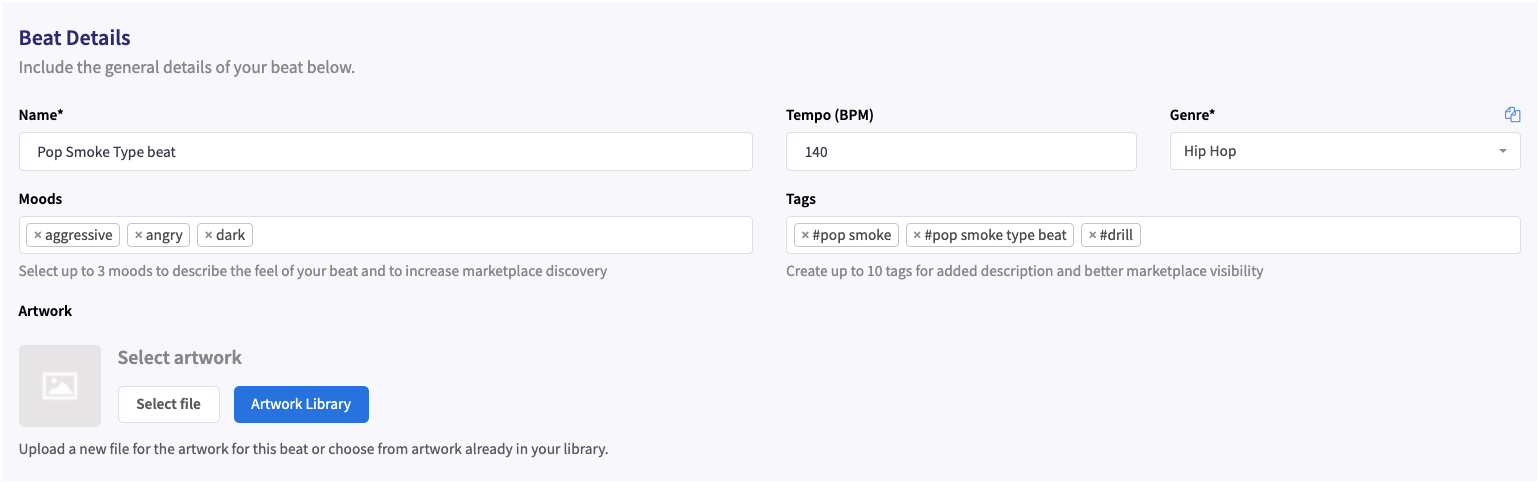This screenshot has width=1540, height=485.
Task: Remove the aggressive mood tag
Action: pyautogui.click(x=38, y=235)
